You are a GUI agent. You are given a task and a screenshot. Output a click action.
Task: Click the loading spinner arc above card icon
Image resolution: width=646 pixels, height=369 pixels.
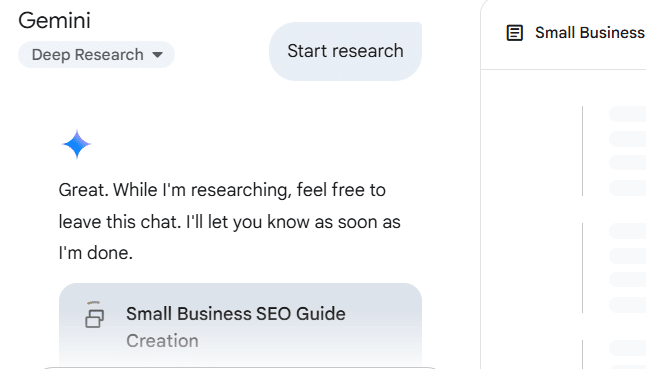click(x=94, y=303)
